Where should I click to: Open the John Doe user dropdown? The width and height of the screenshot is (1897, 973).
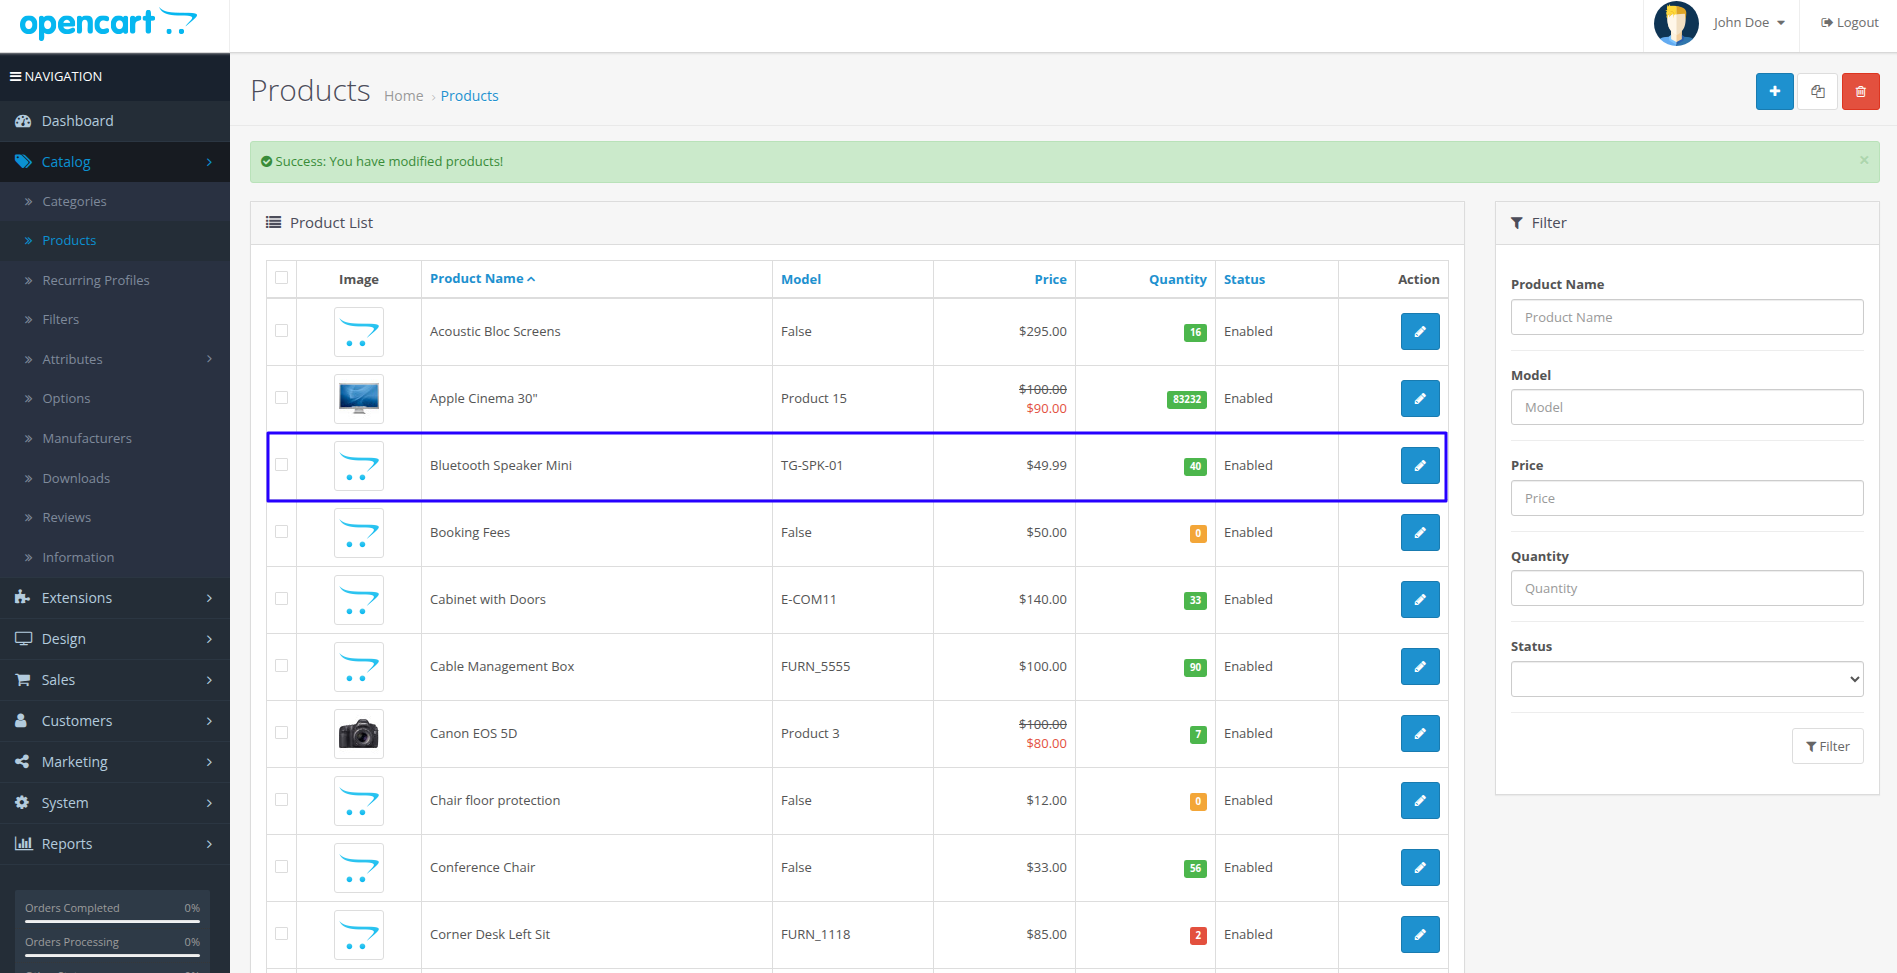pos(1748,23)
